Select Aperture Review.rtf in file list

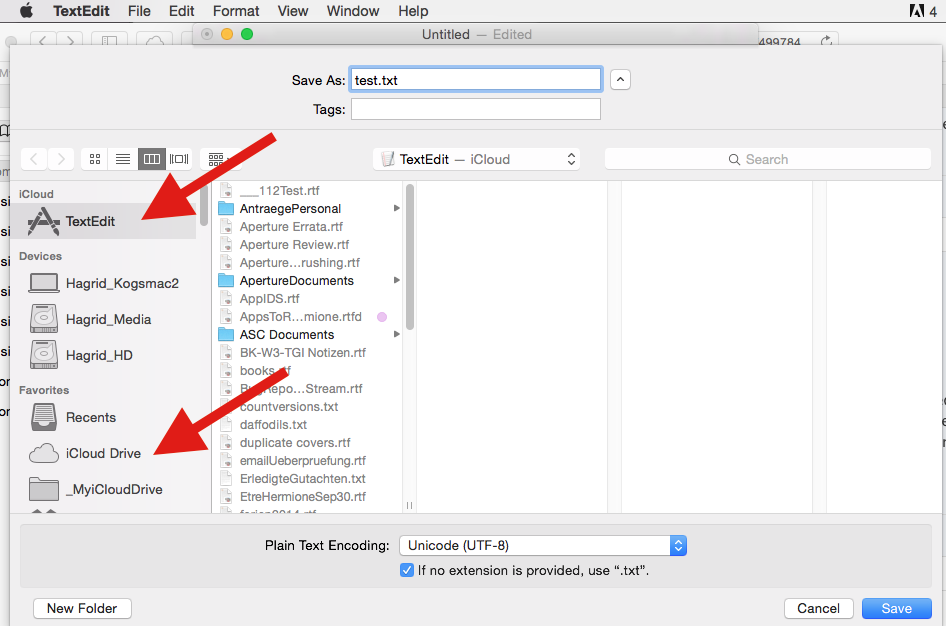[x=294, y=245]
